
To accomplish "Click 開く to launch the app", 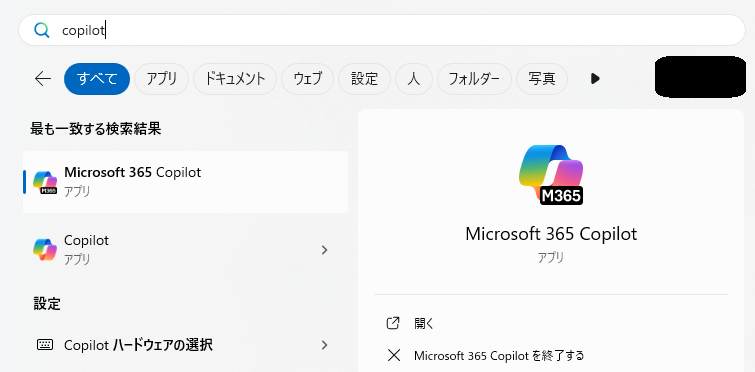I will 424,323.
